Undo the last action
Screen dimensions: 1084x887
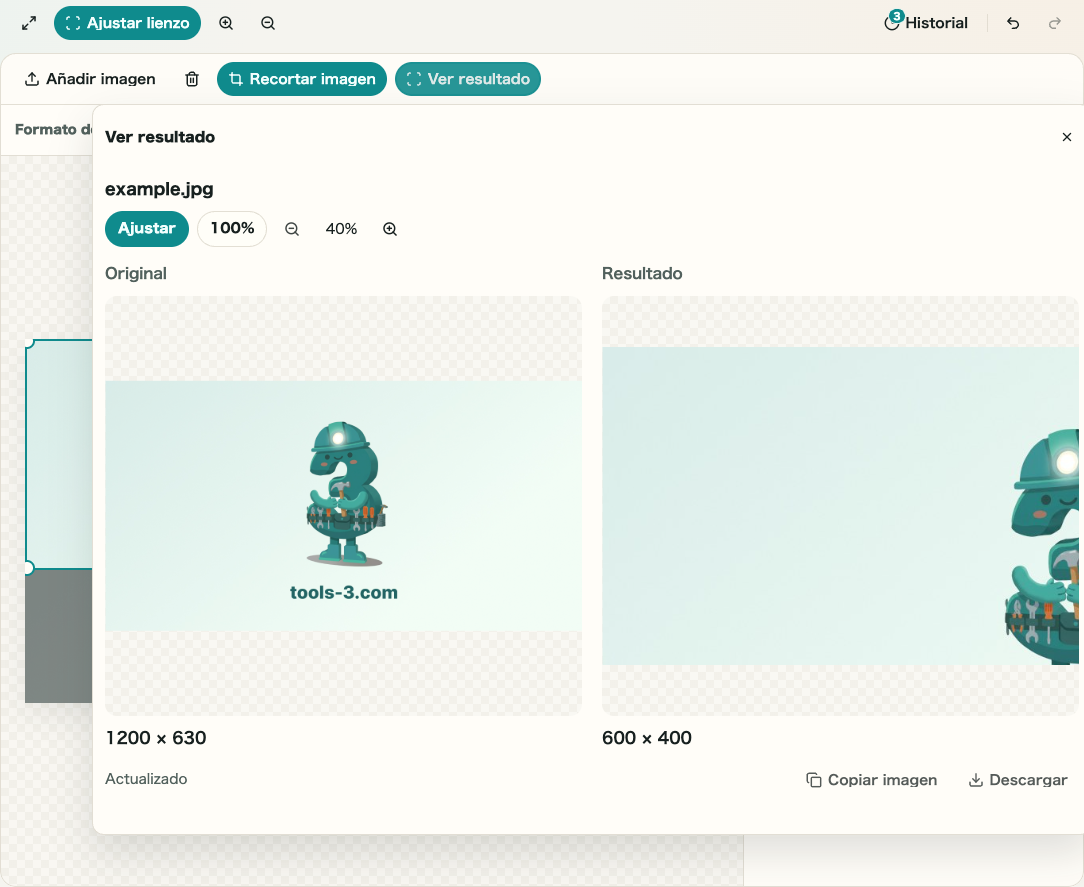tap(1013, 24)
